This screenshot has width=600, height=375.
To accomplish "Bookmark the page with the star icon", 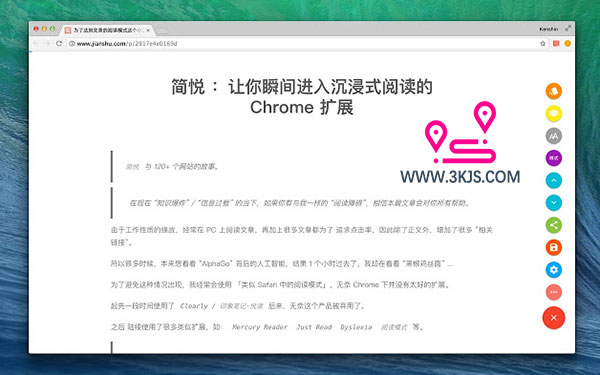I will (543, 43).
